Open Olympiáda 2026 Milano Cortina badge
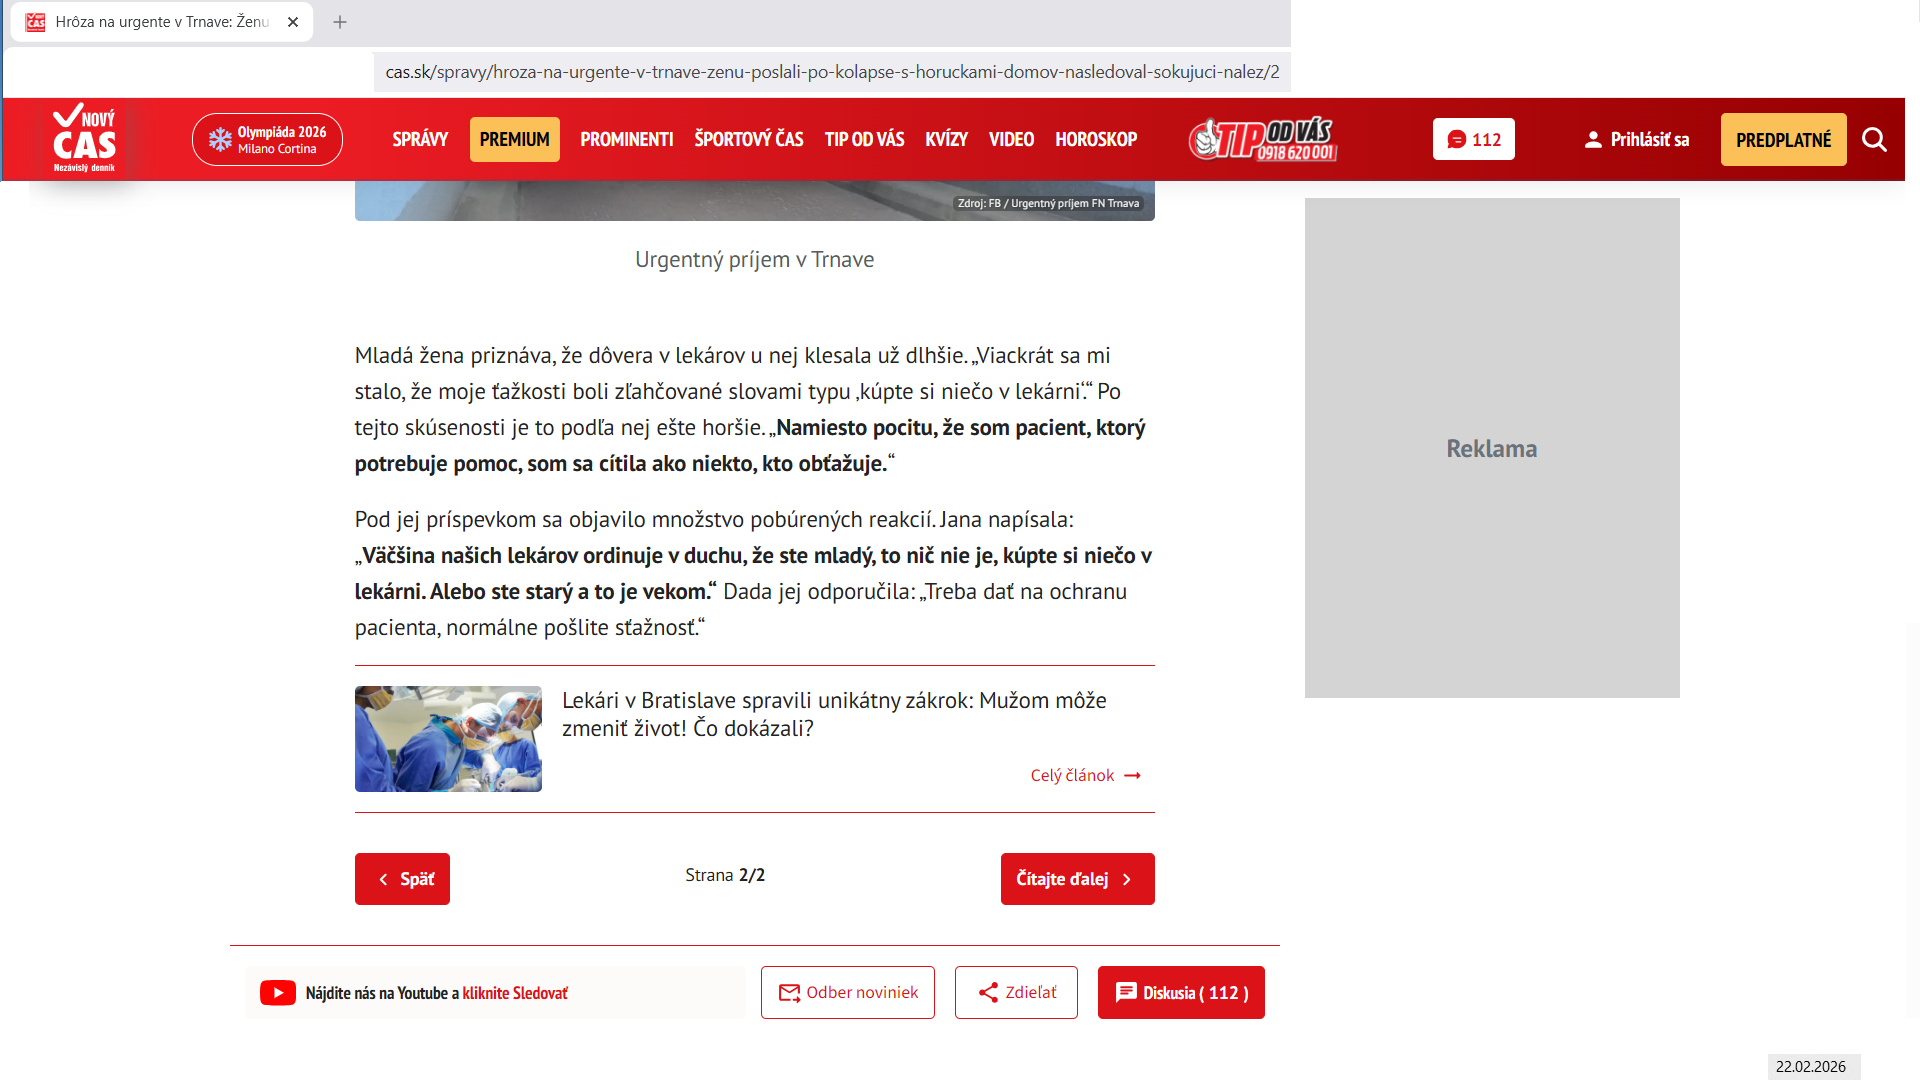1920x1080 pixels. [267, 140]
